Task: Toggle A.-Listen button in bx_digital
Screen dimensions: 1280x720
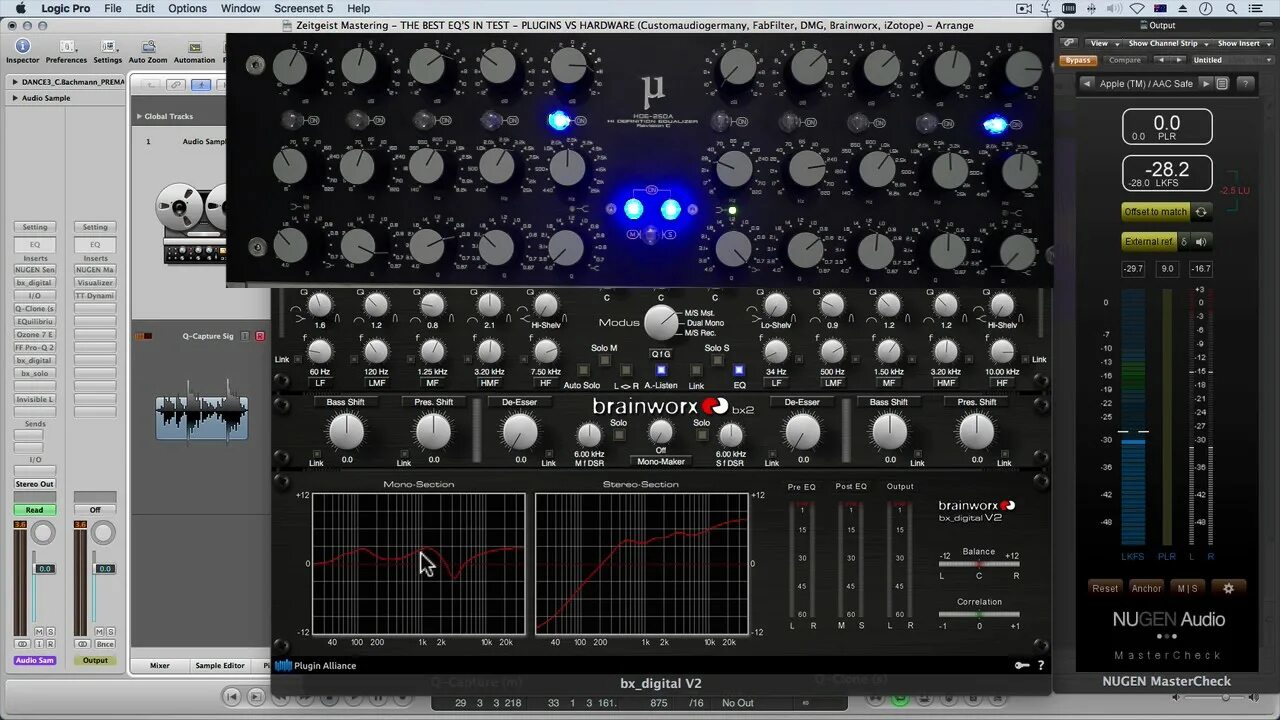Action: pos(660,370)
